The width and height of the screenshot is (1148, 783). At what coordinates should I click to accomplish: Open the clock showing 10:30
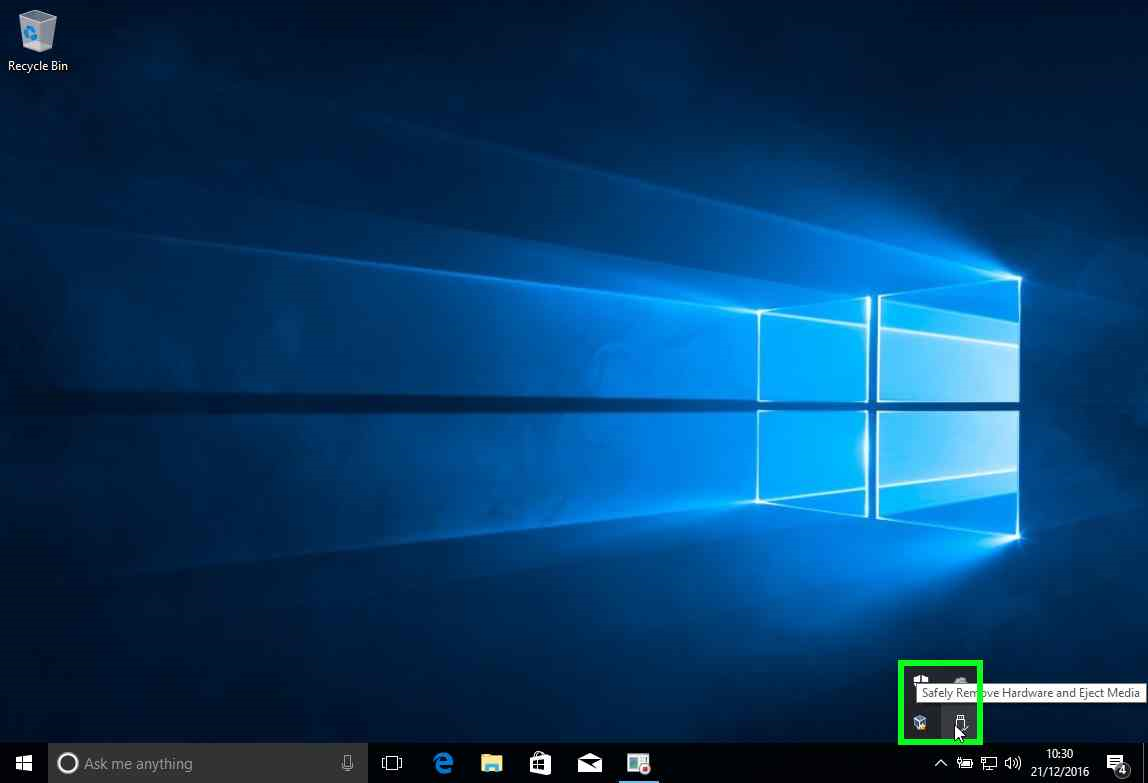pos(1059,763)
